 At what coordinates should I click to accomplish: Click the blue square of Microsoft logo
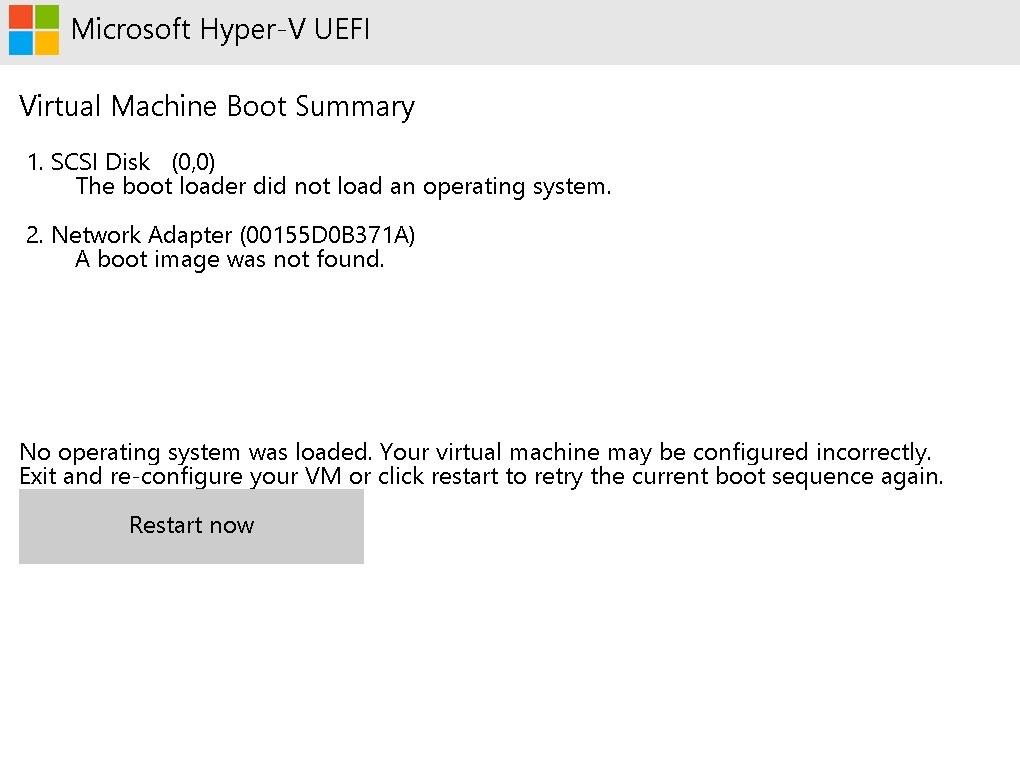click(21, 43)
